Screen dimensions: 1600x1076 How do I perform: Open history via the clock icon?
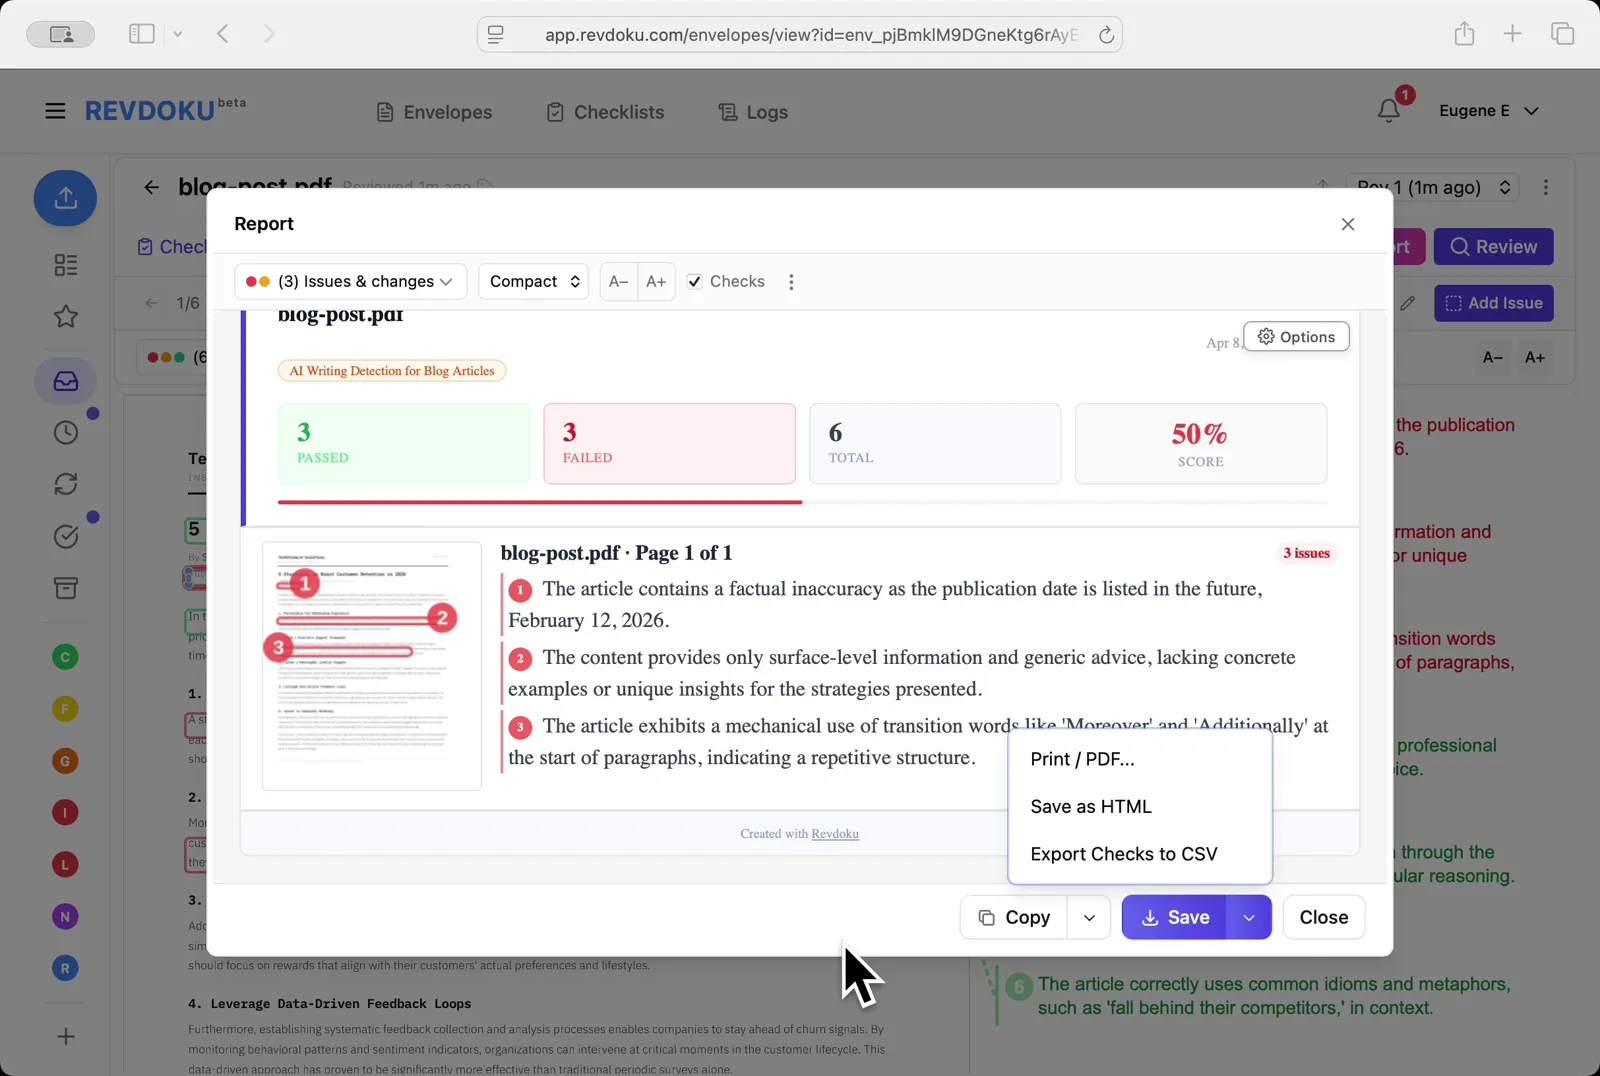pyautogui.click(x=64, y=432)
